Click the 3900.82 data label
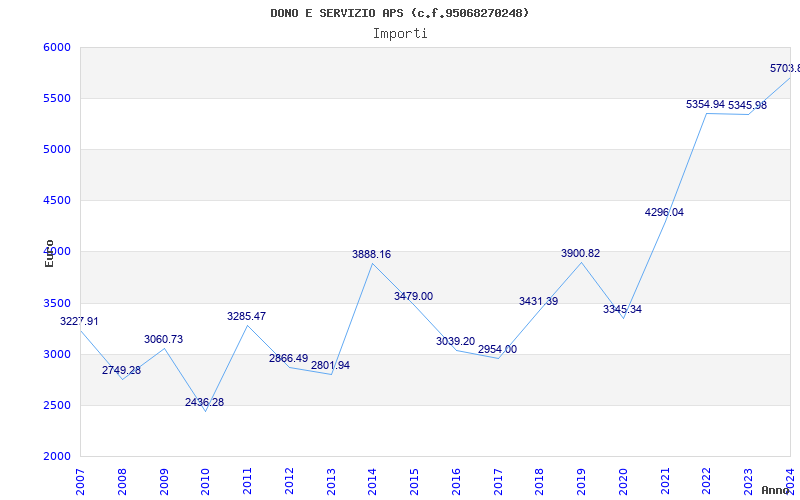This screenshot has width=800, height=500. (581, 253)
